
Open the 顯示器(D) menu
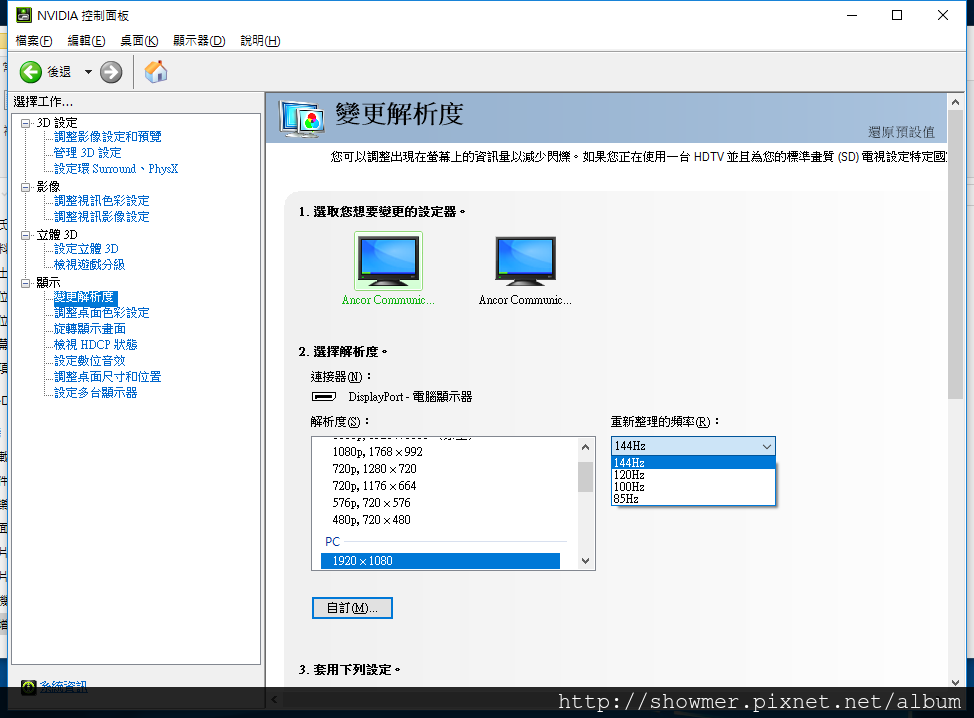click(x=199, y=41)
